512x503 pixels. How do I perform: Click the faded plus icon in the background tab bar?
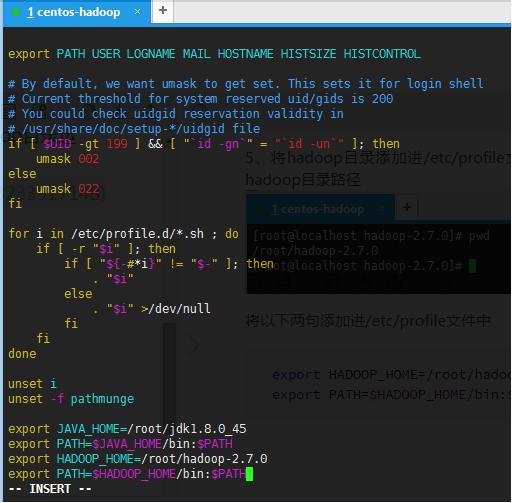click(x=407, y=208)
